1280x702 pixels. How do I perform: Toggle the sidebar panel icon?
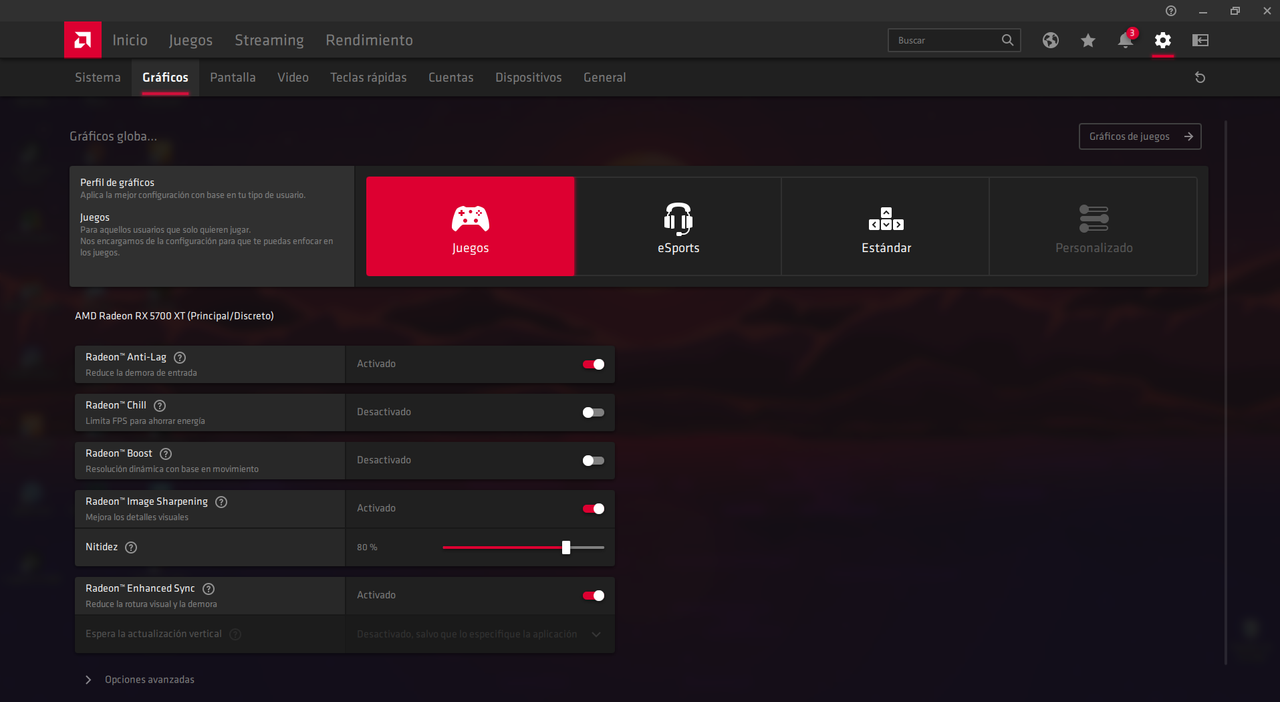point(1200,40)
